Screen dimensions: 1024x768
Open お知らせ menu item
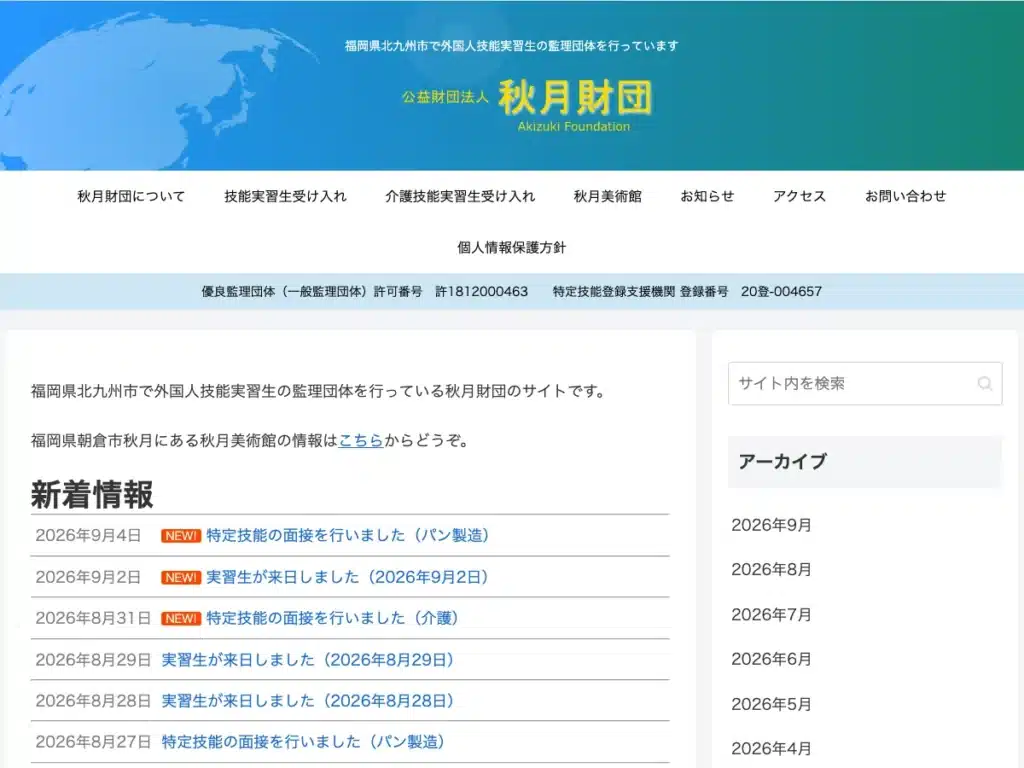point(707,196)
